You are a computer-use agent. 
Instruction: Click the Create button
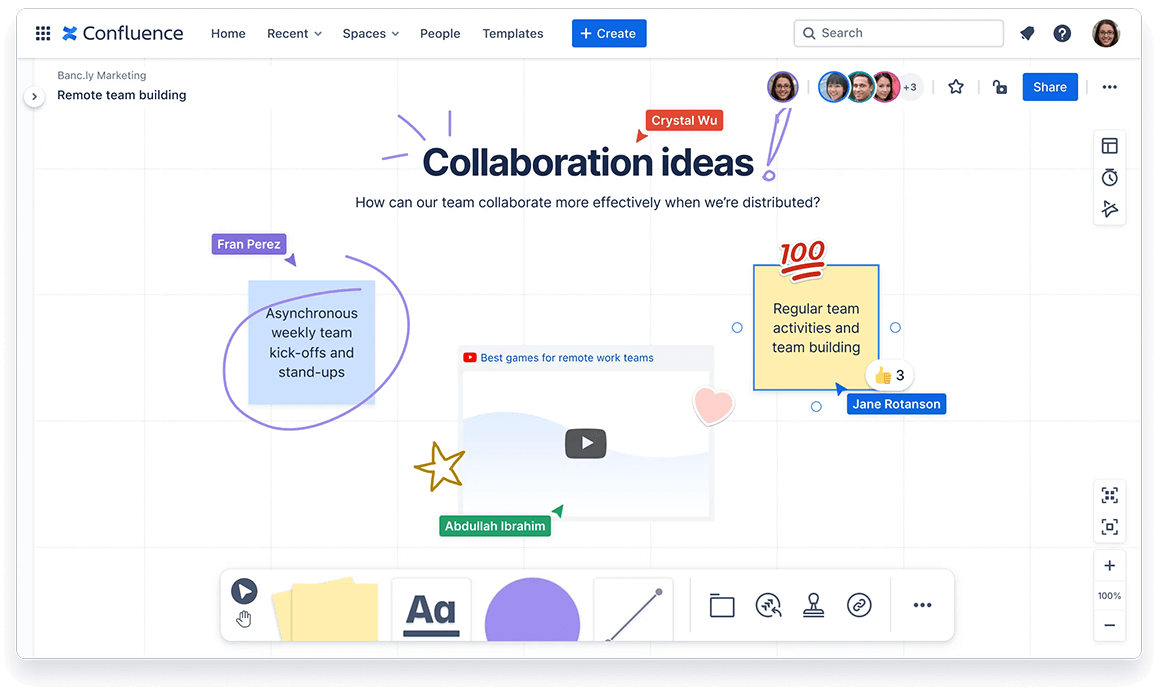(608, 33)
